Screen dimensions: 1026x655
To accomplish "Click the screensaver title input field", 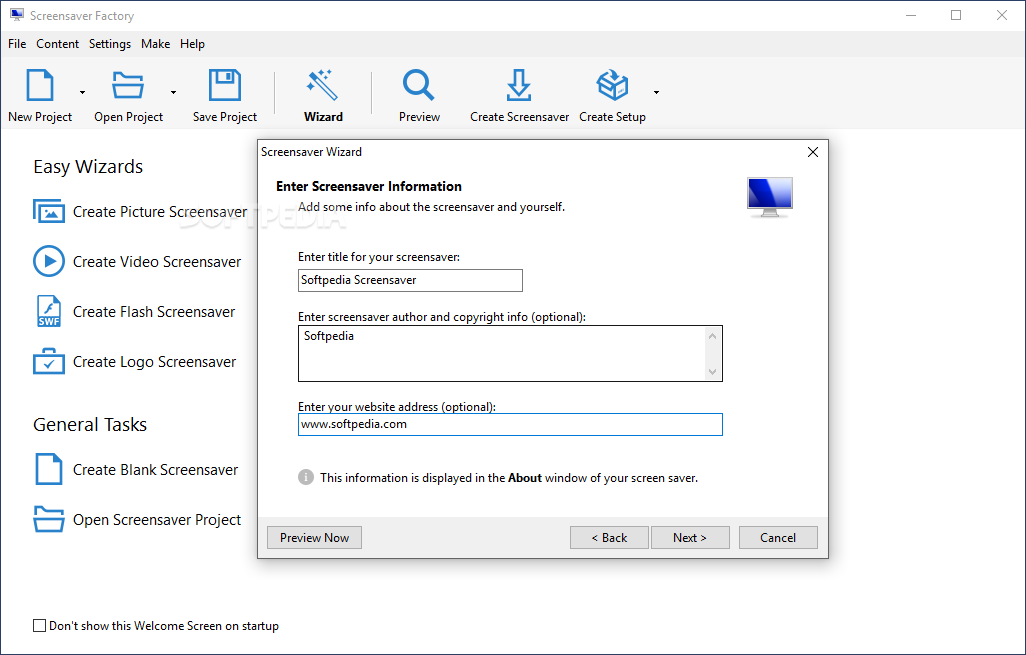I will 410,280.
